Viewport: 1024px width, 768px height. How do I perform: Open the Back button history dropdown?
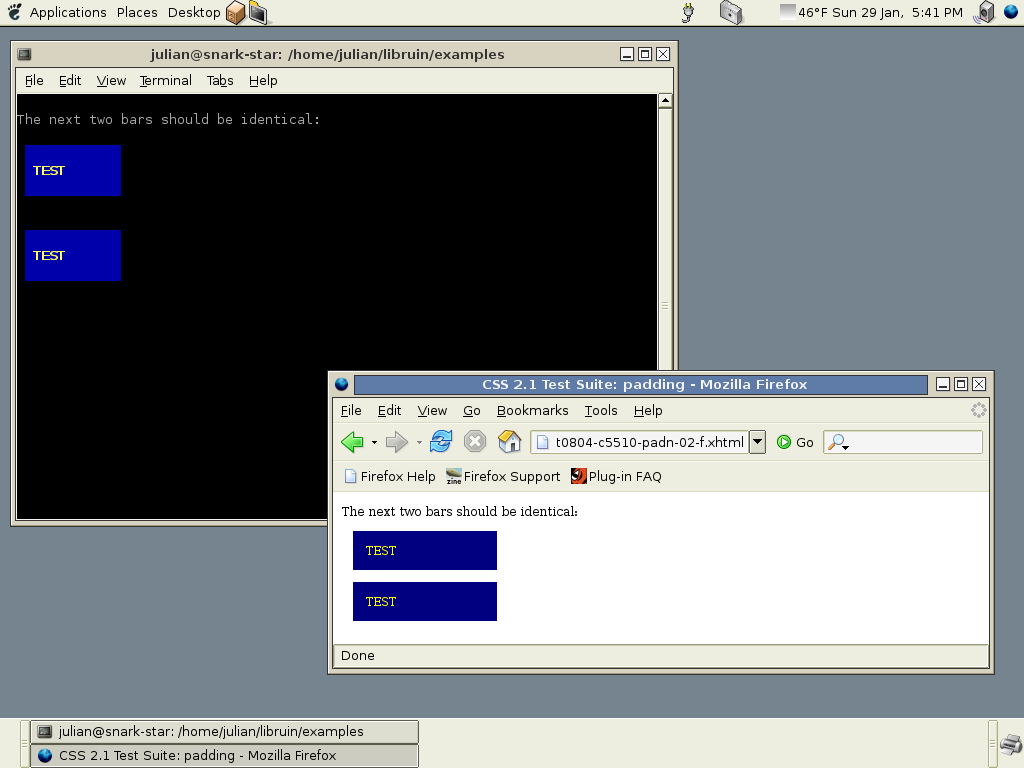pos(374,442)
